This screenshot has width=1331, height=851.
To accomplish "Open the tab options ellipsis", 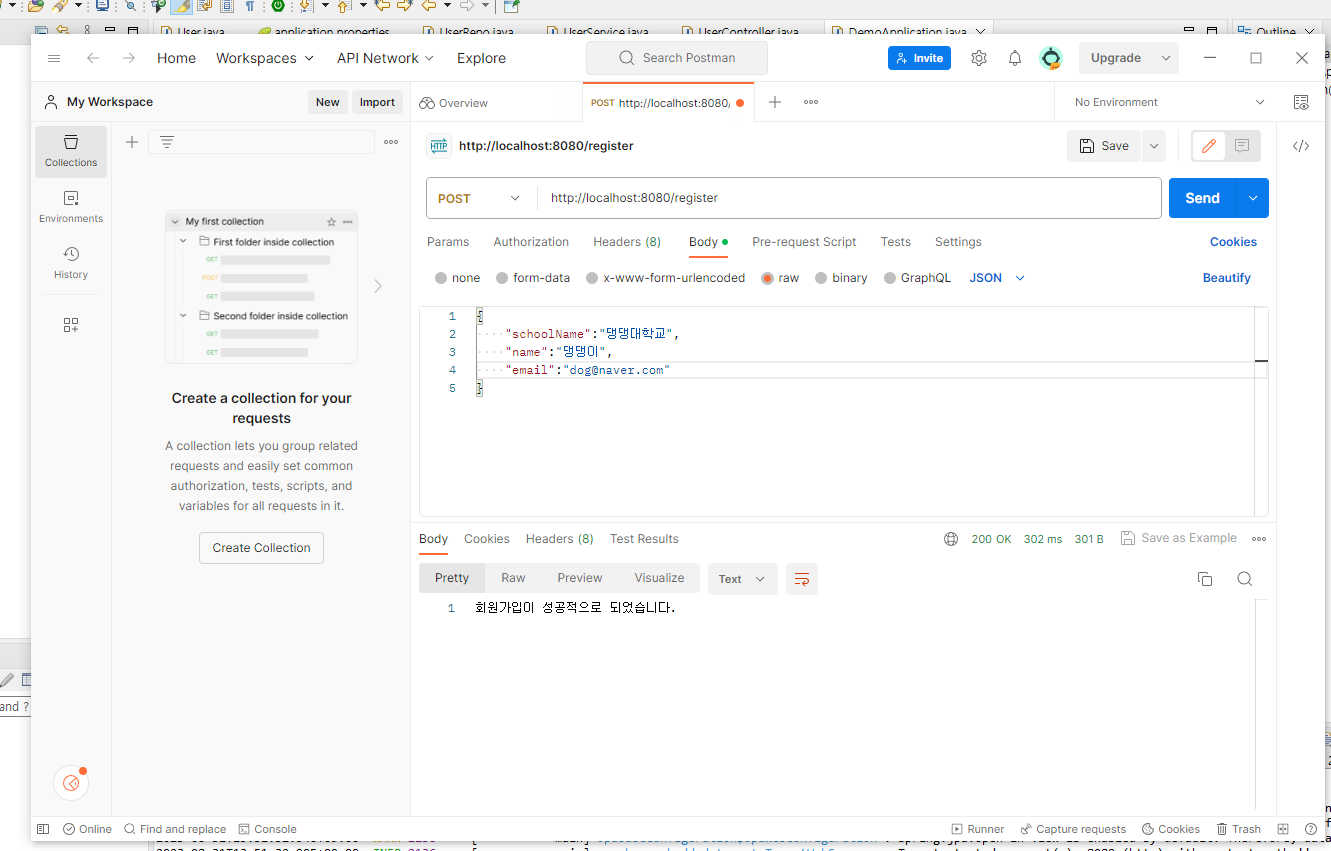I will (811, 102).
